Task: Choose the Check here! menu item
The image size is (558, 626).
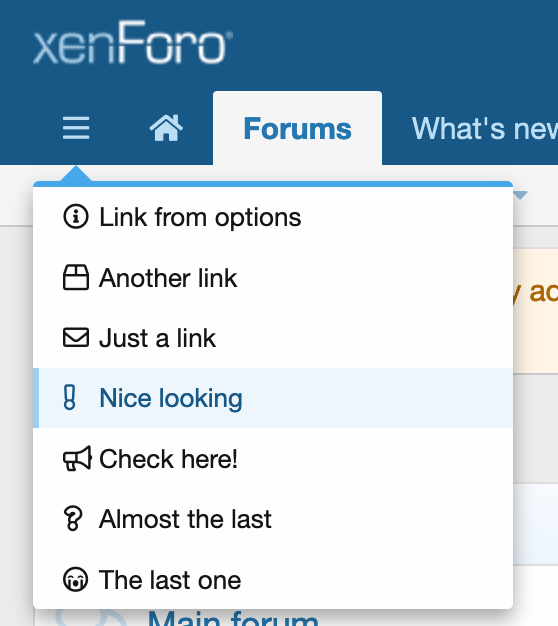Action: pyautogui.click(x=273, y=458)
